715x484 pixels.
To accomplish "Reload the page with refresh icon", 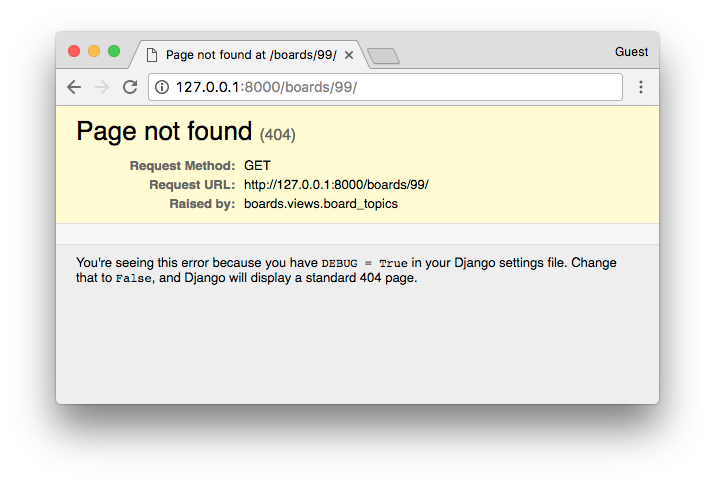I will point(130,87).
